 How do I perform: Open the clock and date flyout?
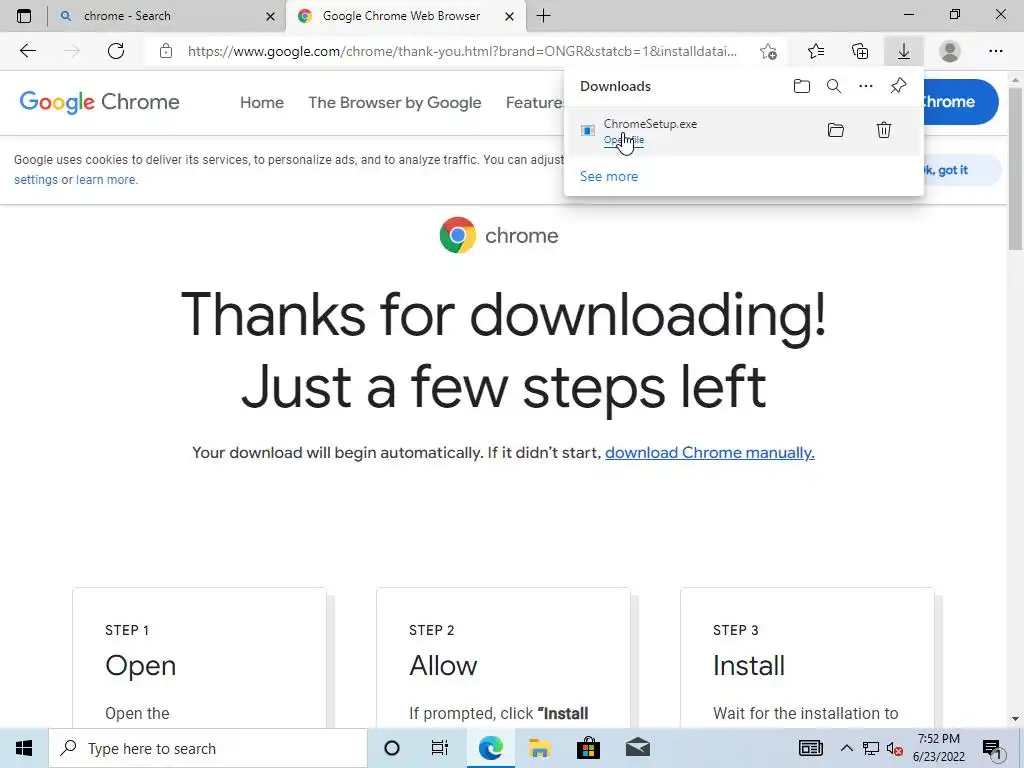pos(938,748)
